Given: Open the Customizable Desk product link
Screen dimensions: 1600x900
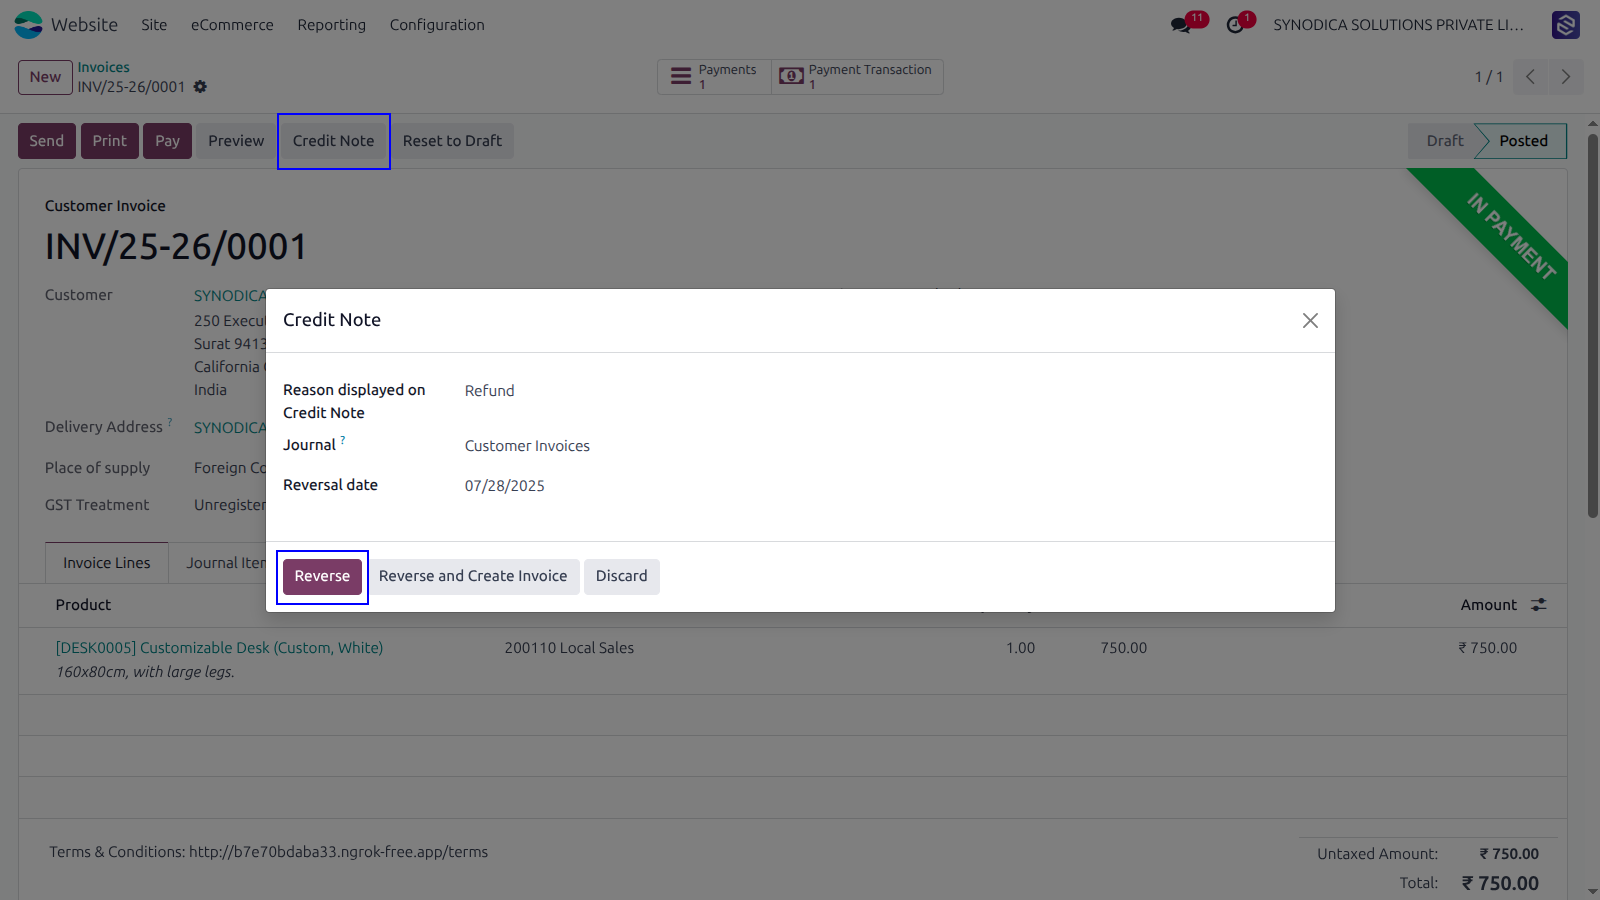Looking at the screenshot, I should 219,648.
